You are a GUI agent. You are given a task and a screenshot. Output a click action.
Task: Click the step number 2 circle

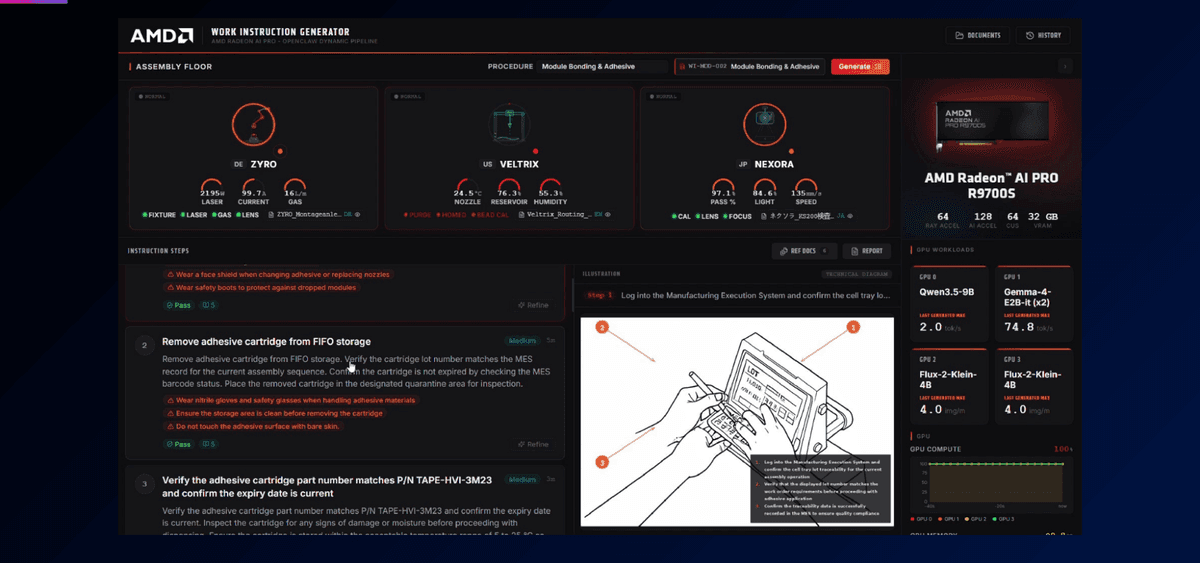(x=144, y=345)
